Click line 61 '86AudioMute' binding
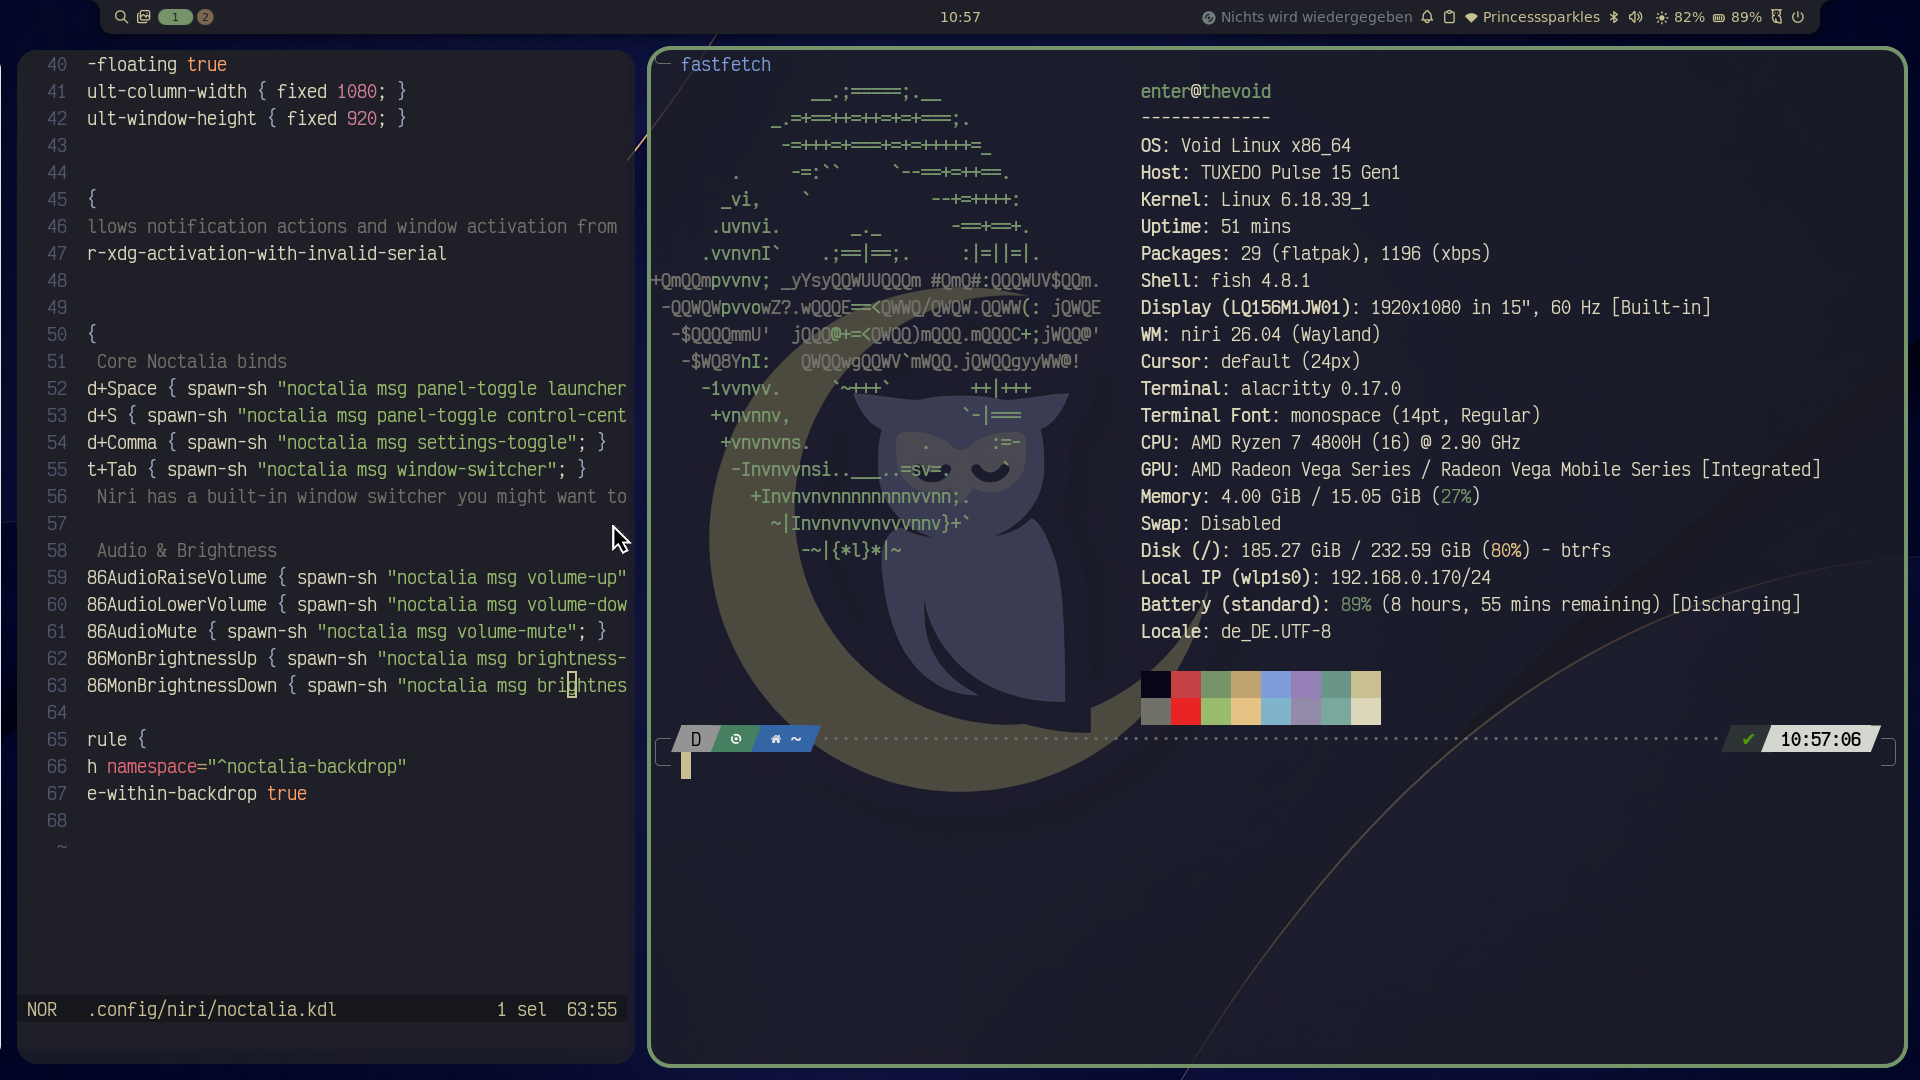This screenshot has width=1920, height=1080. [346, 632]
